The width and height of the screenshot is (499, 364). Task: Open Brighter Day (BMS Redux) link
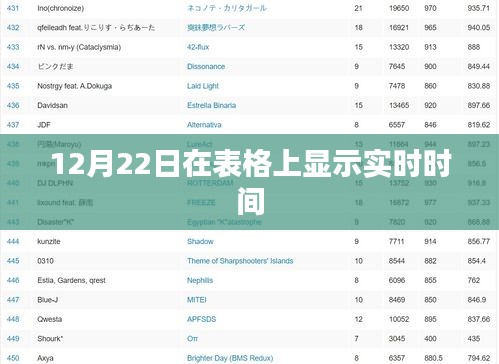pos(230,358)
